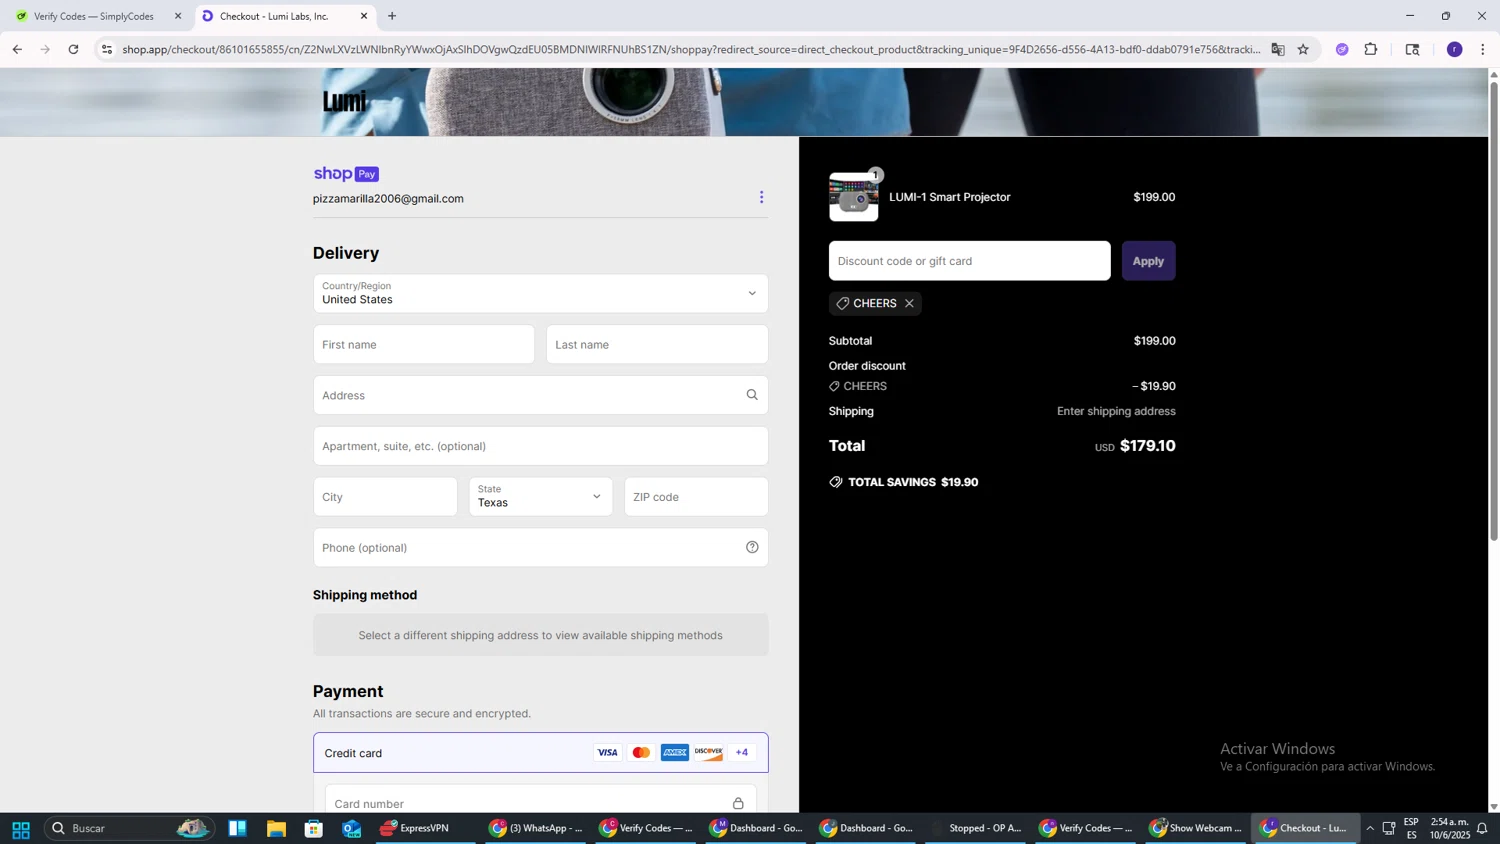
Task: Click the address search magnifier icon
Action: point(752,395)
